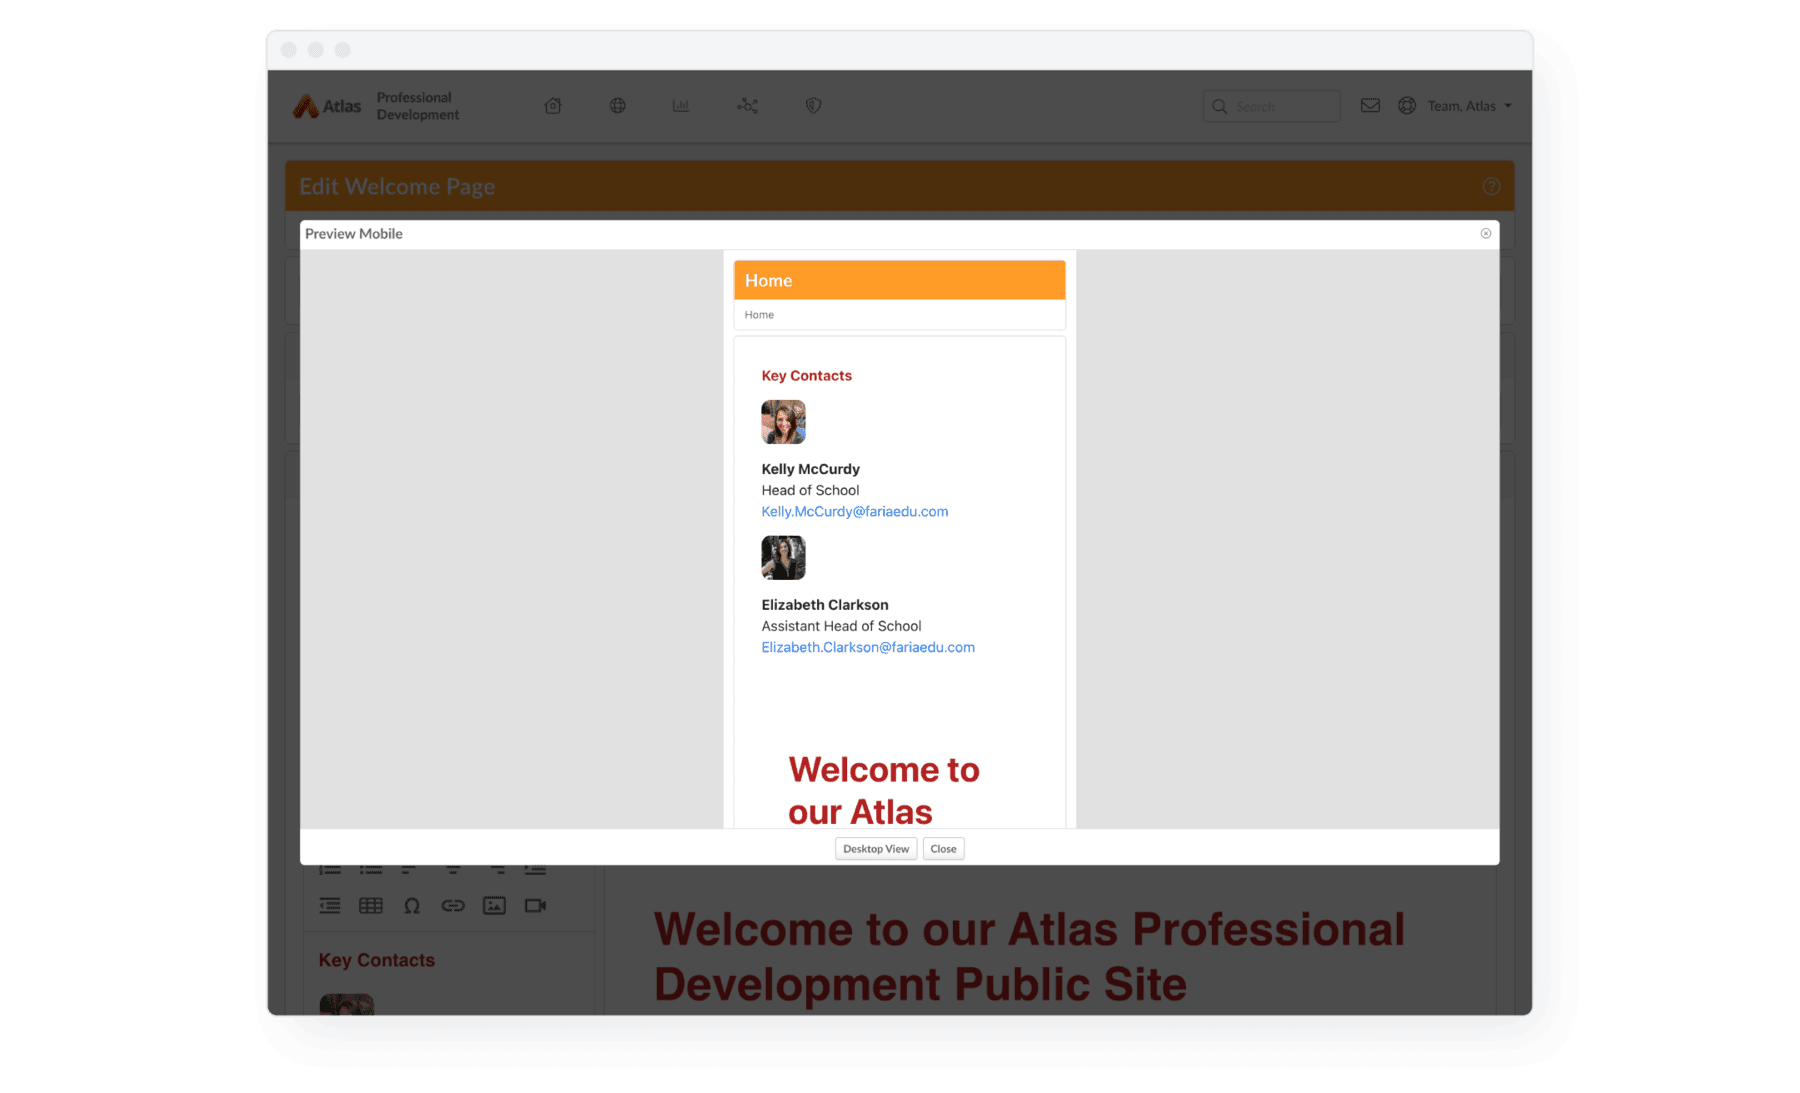Insert special character with omega icon

click(412, 906)
